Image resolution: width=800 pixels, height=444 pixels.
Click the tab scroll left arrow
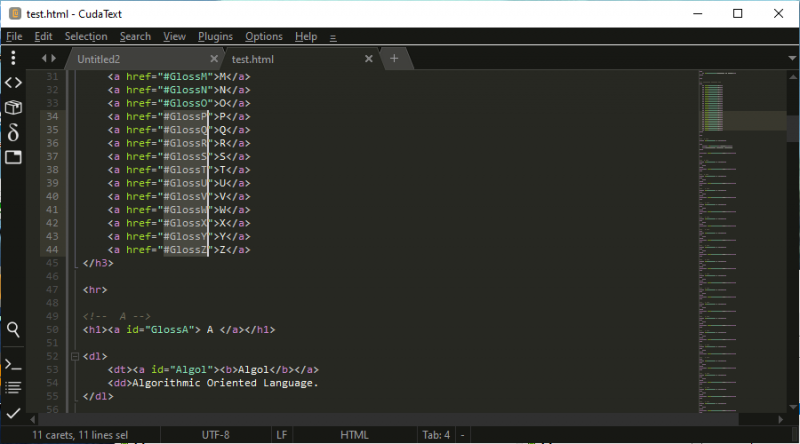44,58
